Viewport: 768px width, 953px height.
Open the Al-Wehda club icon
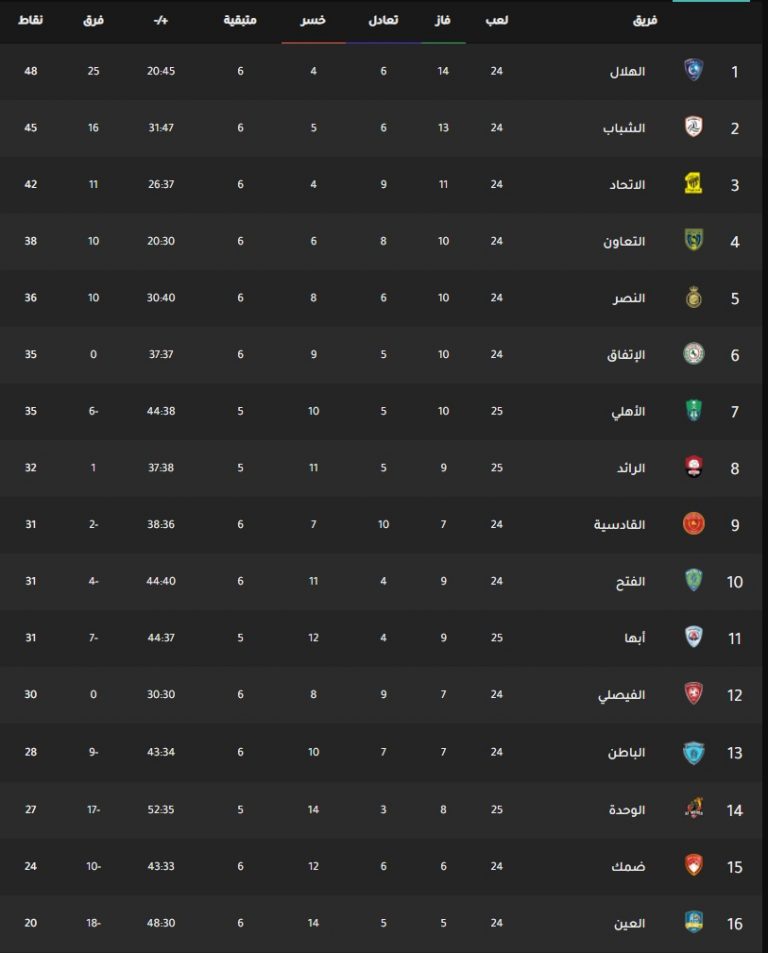pos(693,808)
